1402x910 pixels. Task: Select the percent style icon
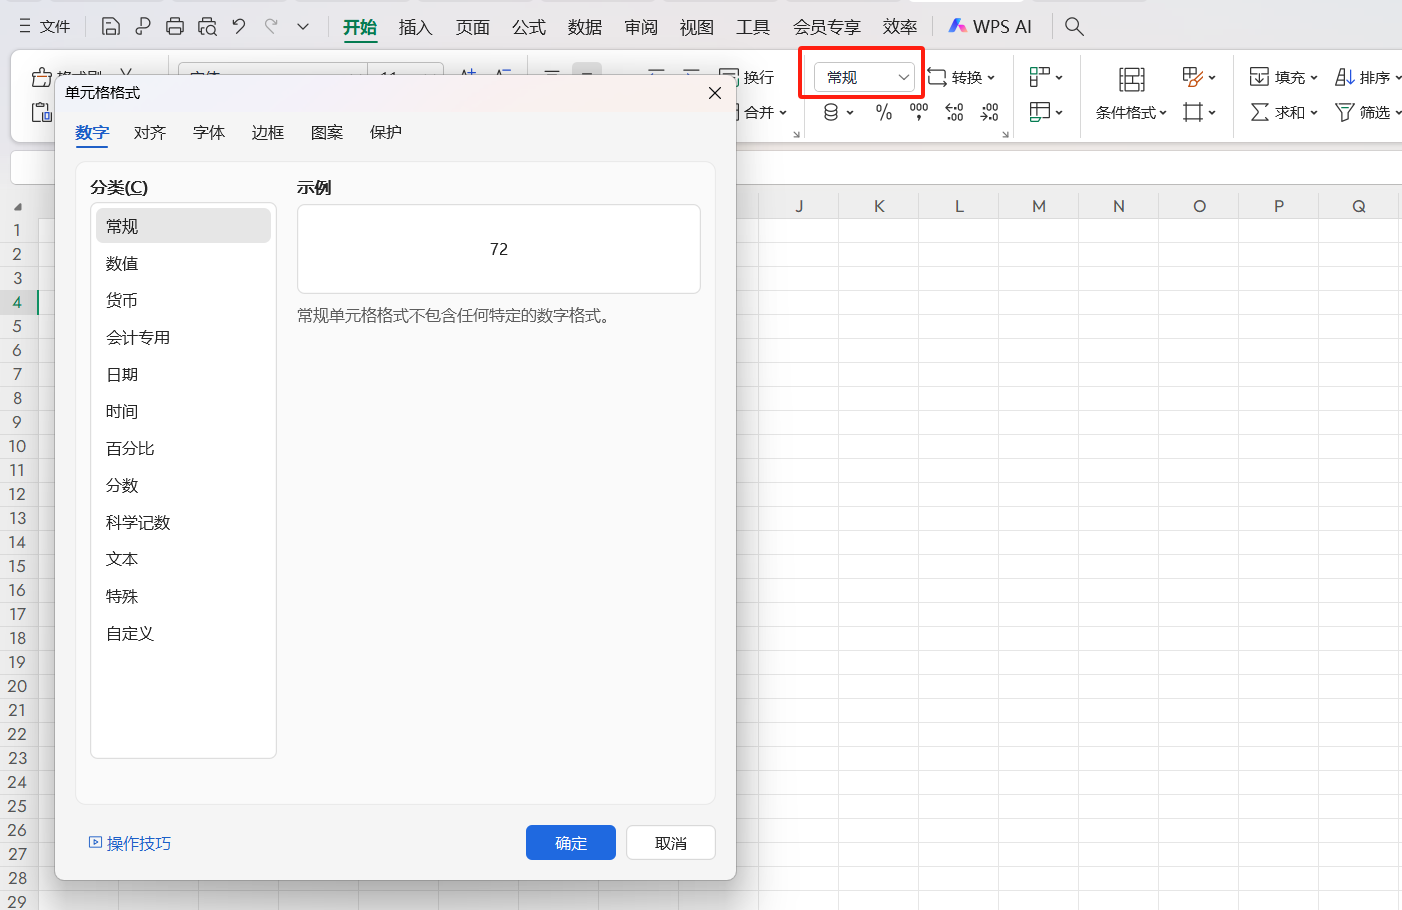tap(884, 113)
